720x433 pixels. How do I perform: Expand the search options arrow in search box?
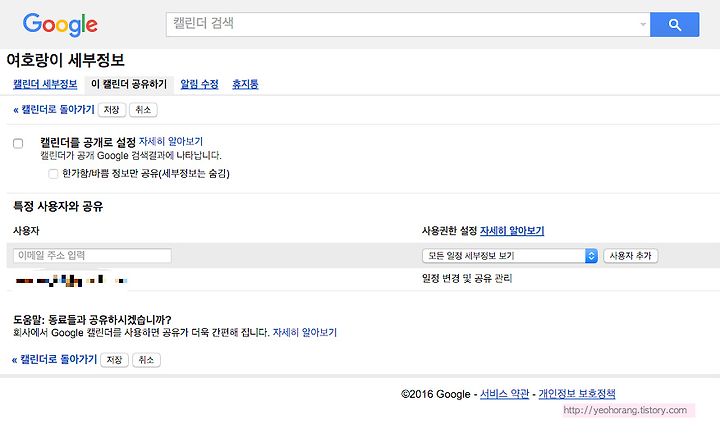point(643,24)
